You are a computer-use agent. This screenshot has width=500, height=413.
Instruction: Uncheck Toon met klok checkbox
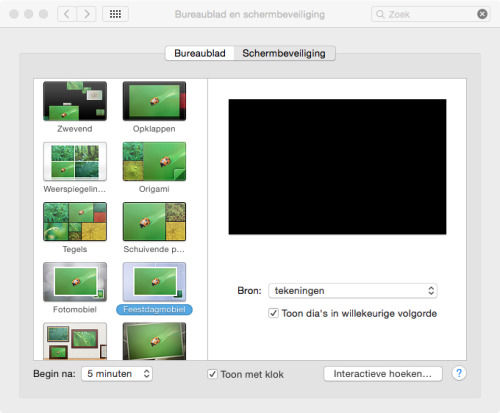point(212,374)
